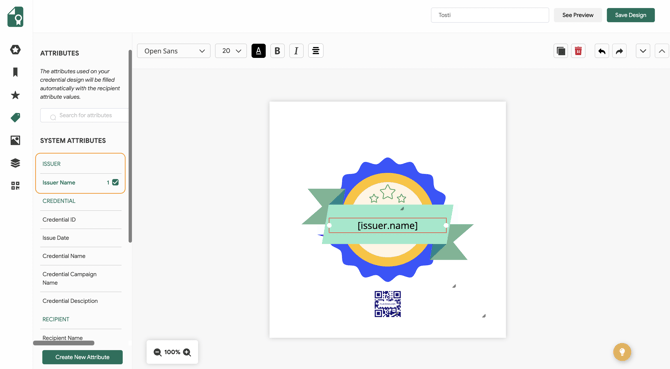The width and height of the screenshot is (670, 369).
Task: Change text color with the A button
Action: pyautogui.click(x=259, y=51)
